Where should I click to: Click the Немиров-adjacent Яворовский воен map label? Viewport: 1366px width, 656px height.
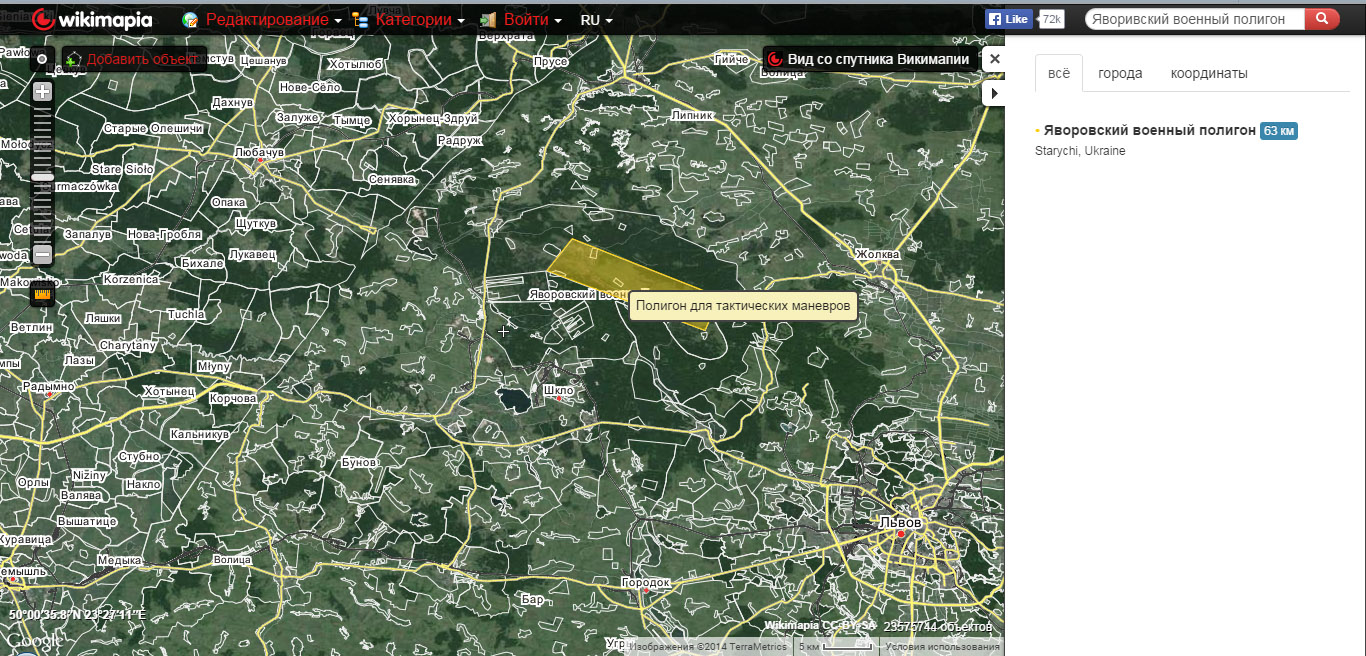click(578, 294)
